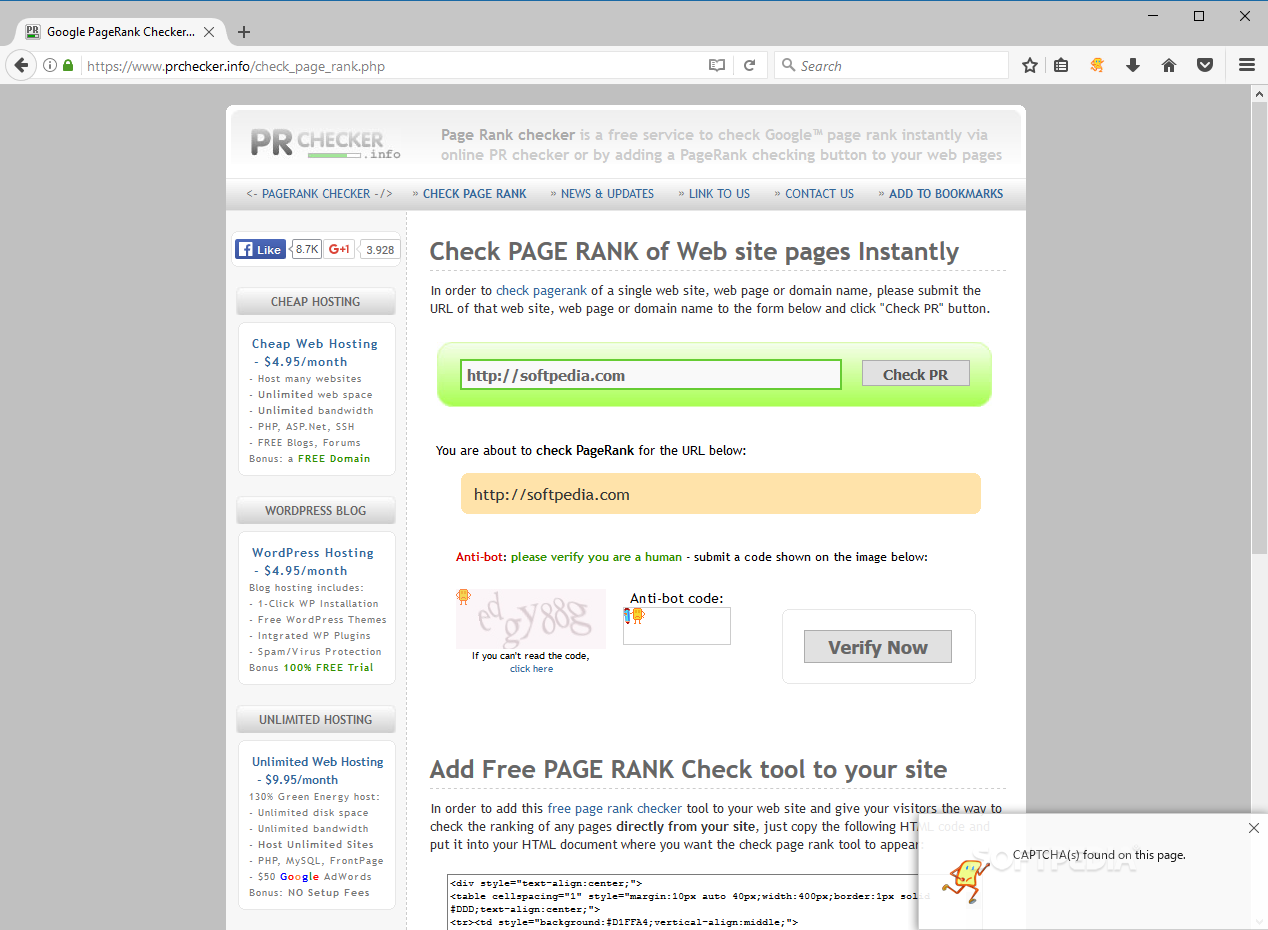Click the highlighted http://softpedia.com URL box
The height and width of the screenshot is (930, 1268).
[721, 494]
